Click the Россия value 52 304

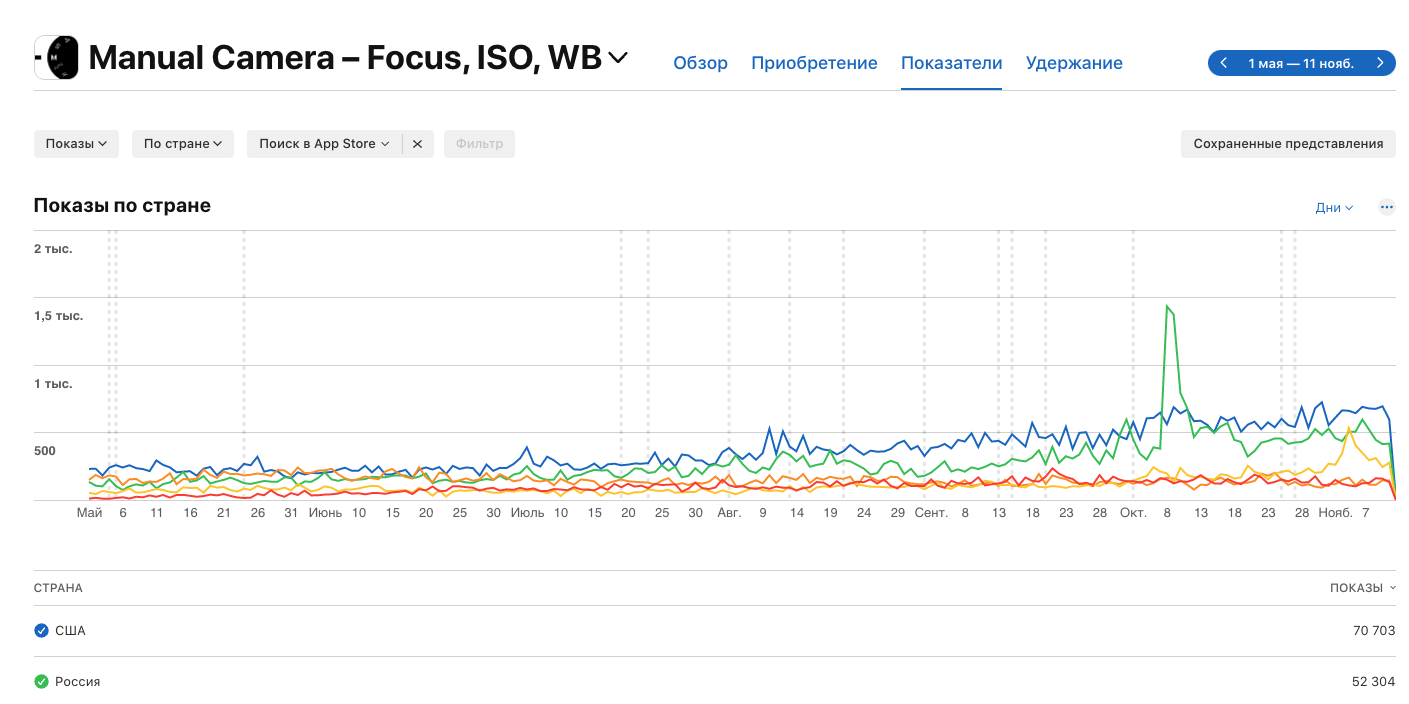(x=1373, y=681)
